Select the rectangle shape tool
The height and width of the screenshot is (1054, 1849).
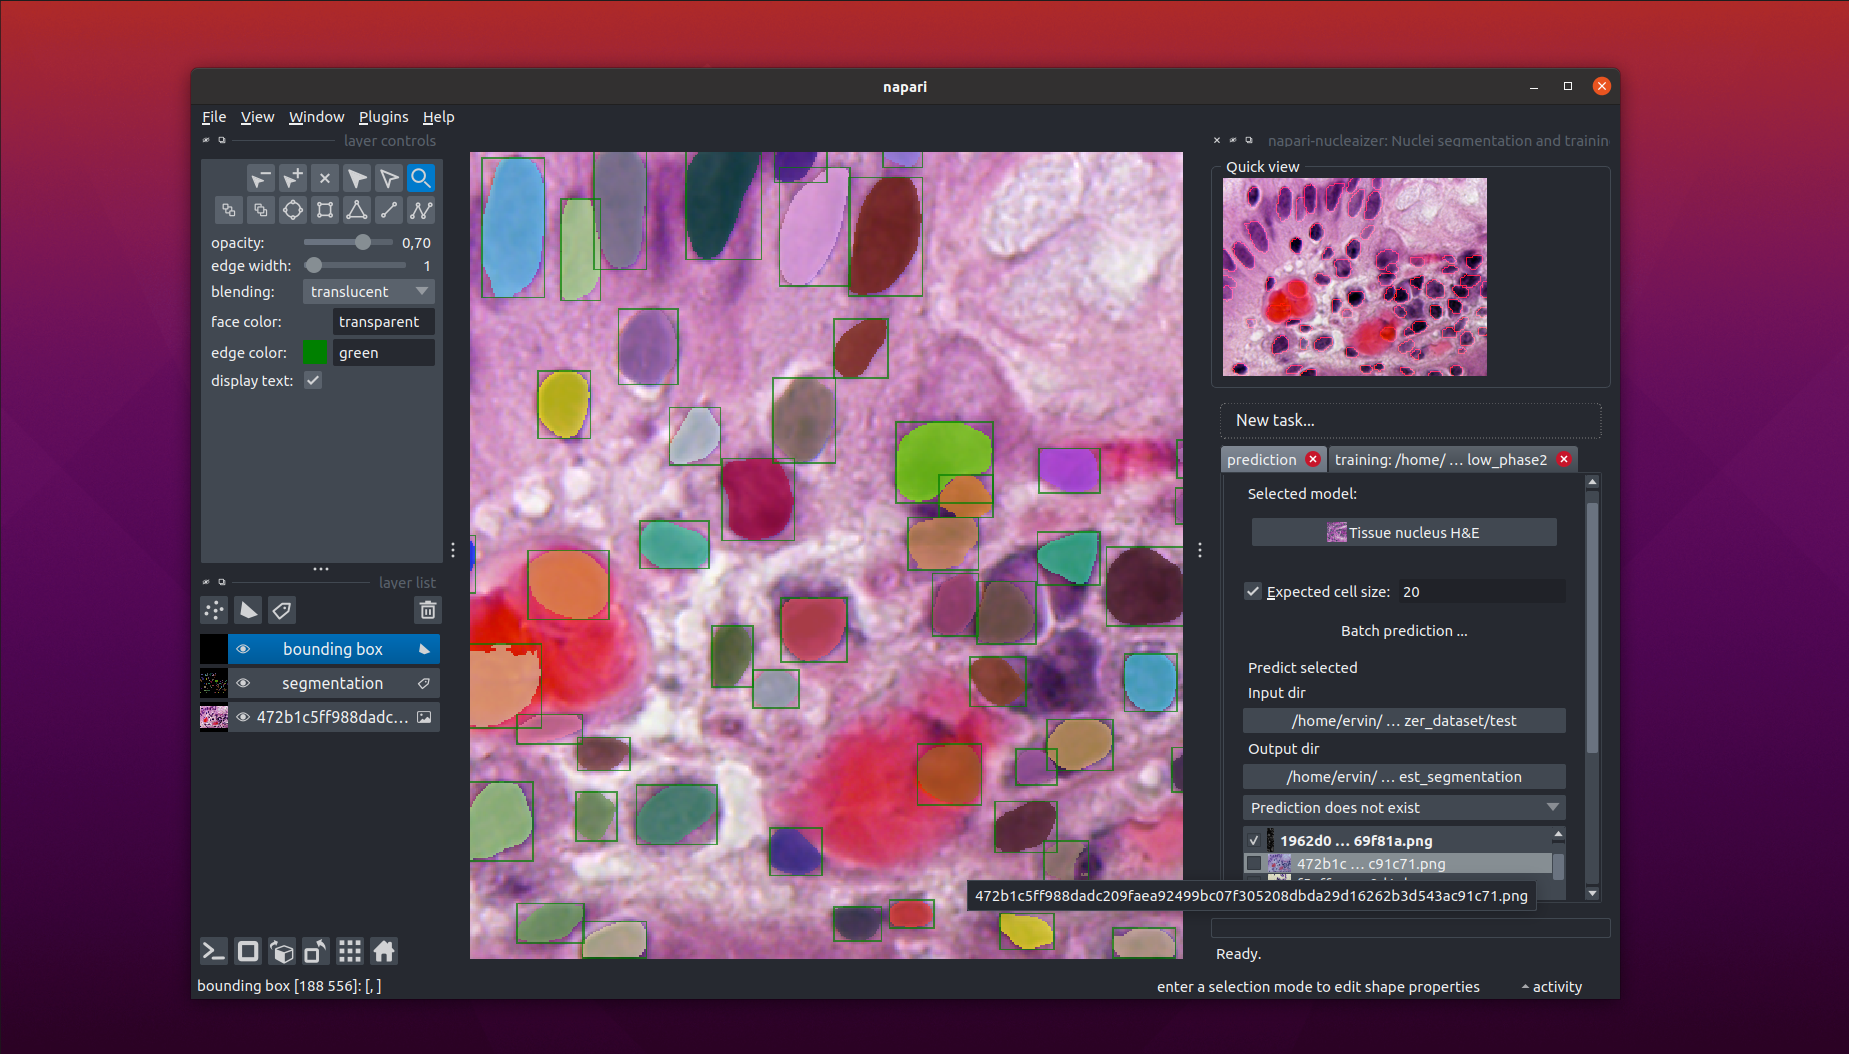(325, 210)
